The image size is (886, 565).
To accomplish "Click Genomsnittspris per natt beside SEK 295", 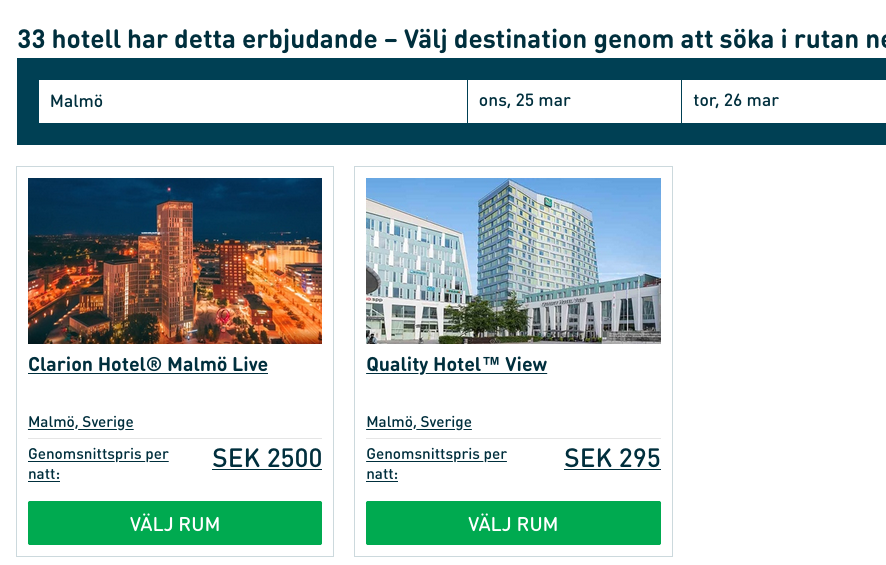I will pos(436,464).
